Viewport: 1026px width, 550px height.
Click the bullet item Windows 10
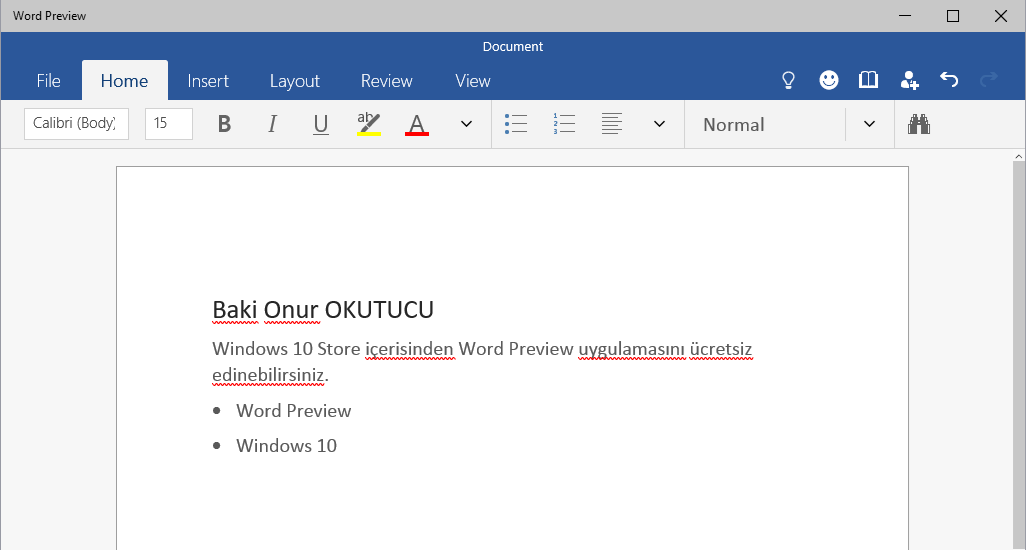[x=287, y=446]
